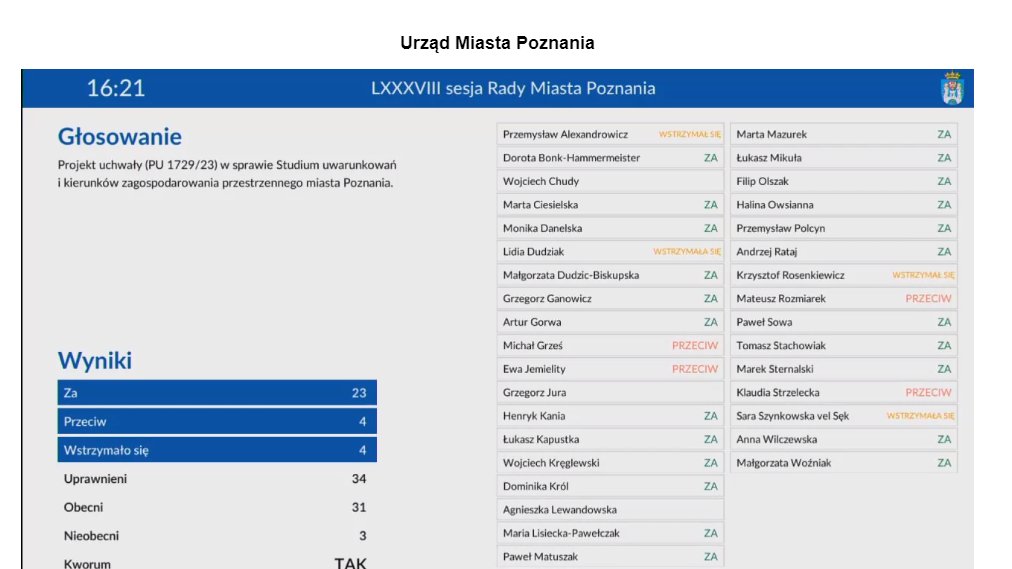Click the Kworum TAK row
This screenshot has height=569, width=1012.
point(216,563)
